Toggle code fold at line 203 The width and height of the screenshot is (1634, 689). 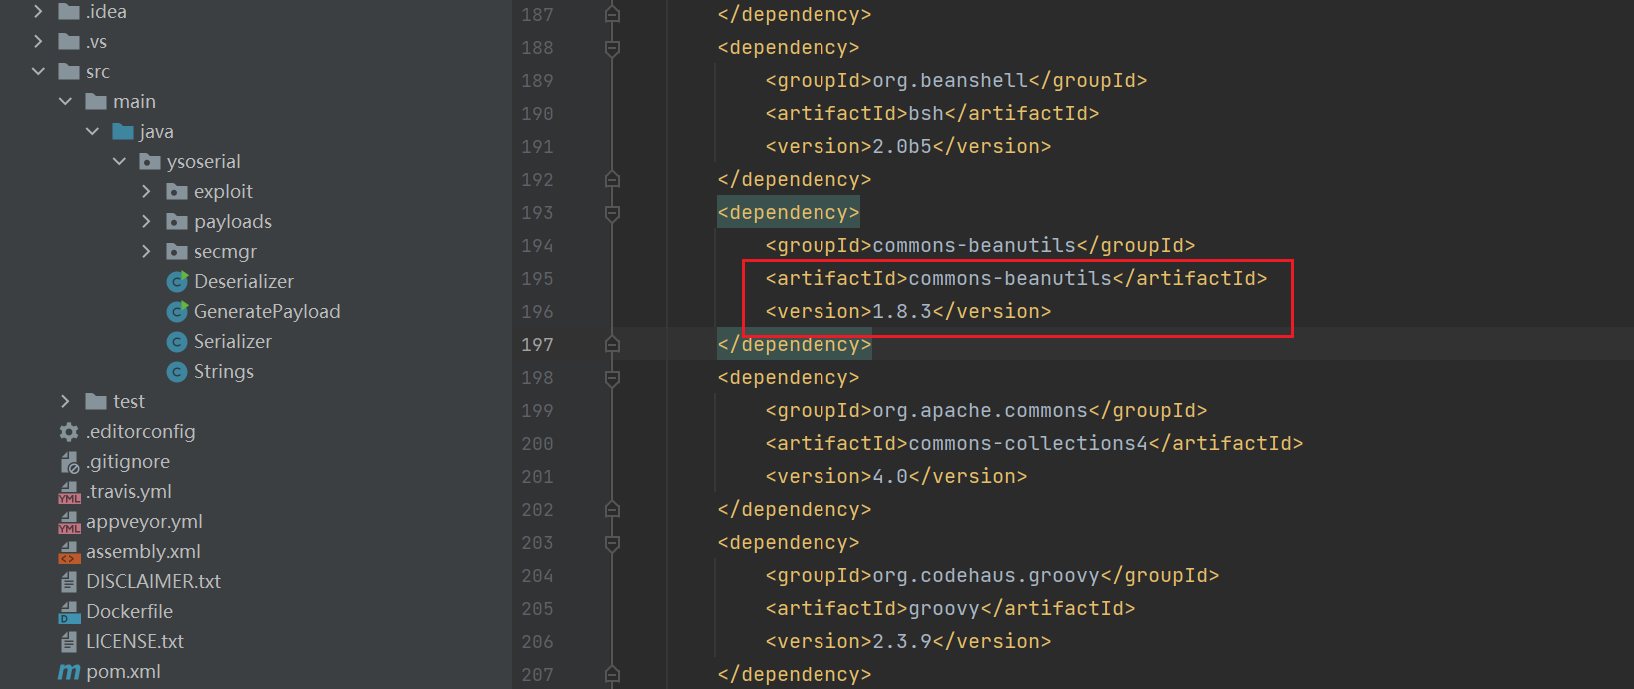(x=613, y=543)
